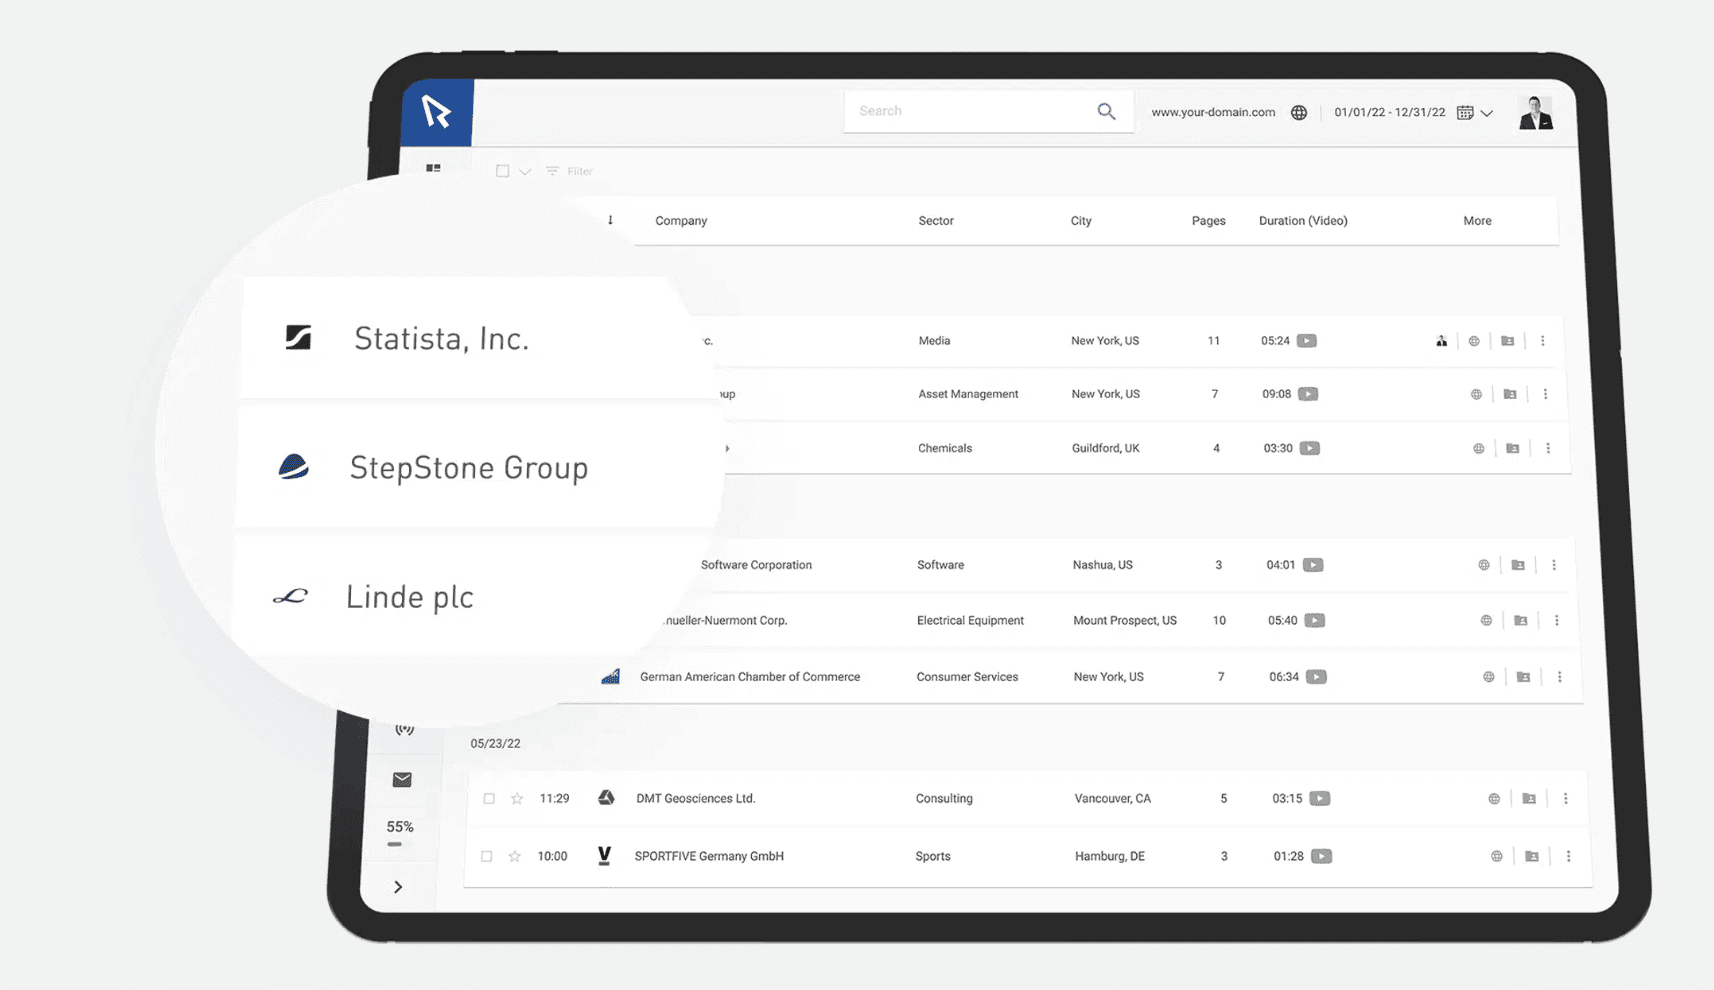
Task: Open the mail icon in sidebar
Action: pyautogui.click(x=402, y=780)
